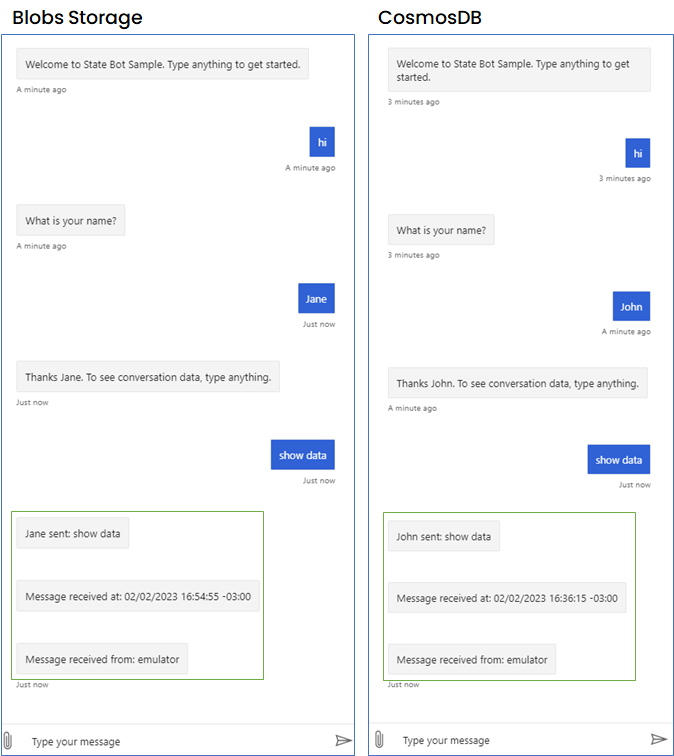Click the send arrow icon in CosmosDB chat
The width and height of the screenshot is (674, 756).
coord(659,739)
